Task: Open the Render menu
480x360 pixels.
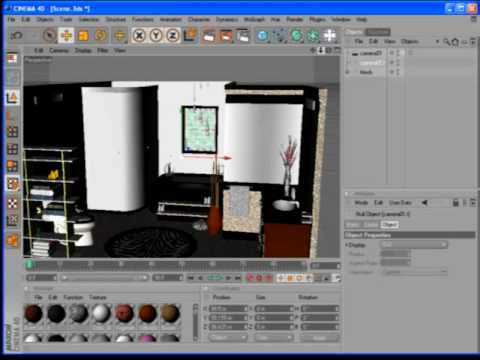Action: (295, 19)
